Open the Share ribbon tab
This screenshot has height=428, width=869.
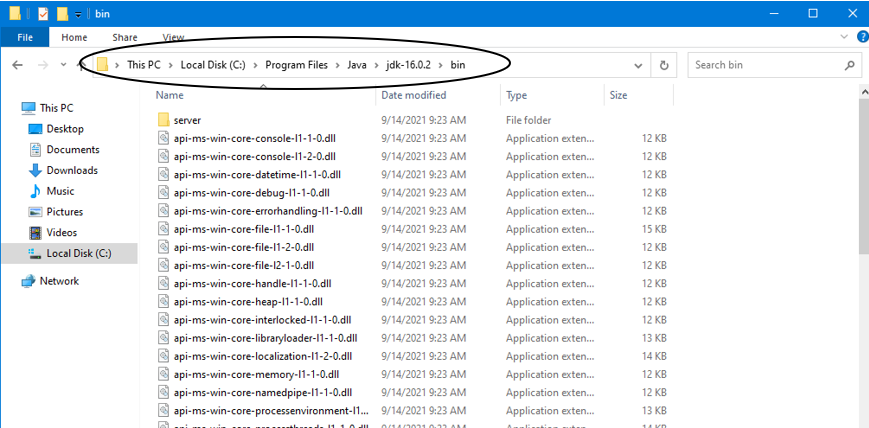pos(125,38)
